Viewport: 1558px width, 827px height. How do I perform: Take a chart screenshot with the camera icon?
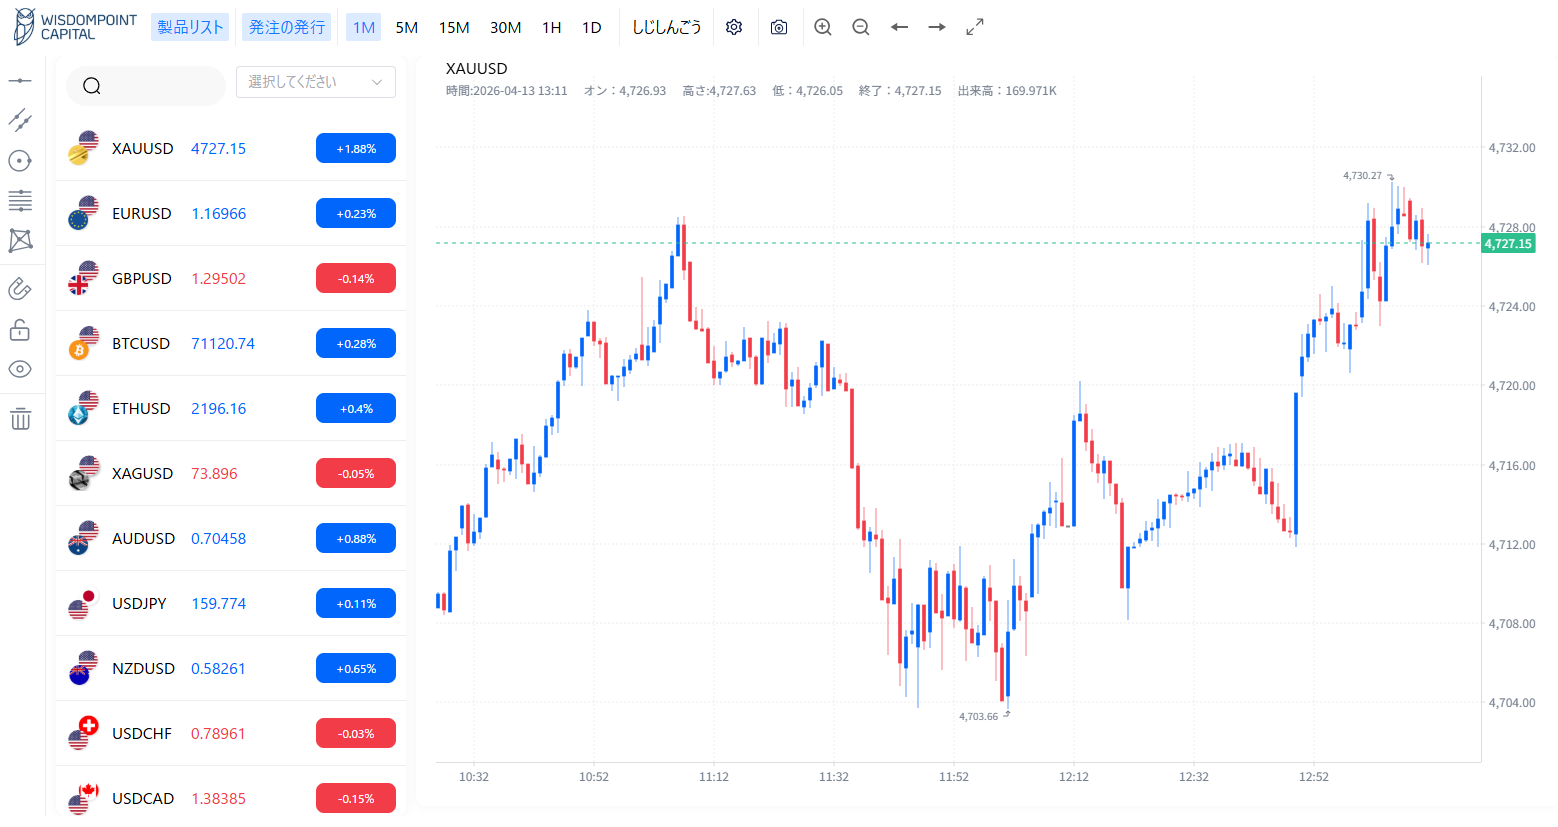point(779,27)
